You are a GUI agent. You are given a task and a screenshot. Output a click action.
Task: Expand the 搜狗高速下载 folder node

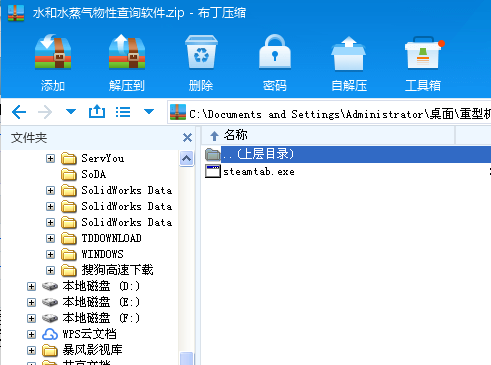[x=50, y=270]
